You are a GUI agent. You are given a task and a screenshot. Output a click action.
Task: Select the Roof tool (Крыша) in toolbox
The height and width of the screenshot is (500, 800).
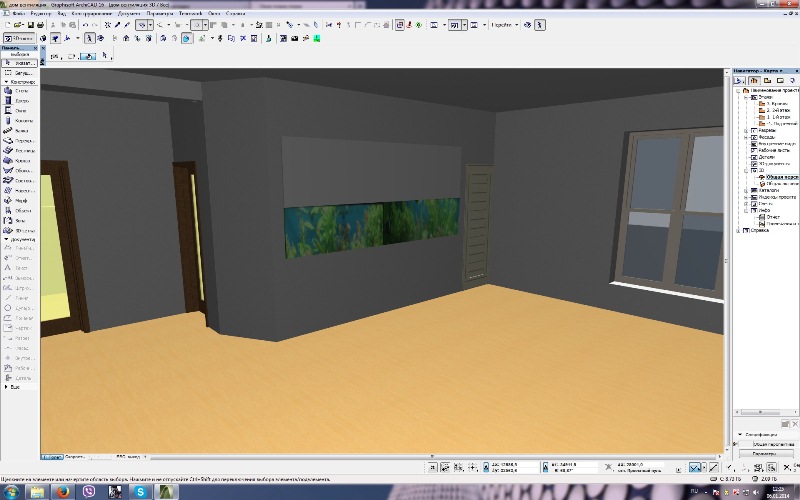click(x=20, y=161)
